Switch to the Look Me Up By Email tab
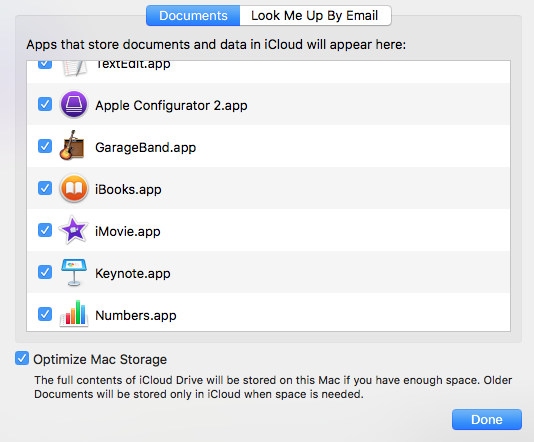This screenshot has height=442, width=534. click(315, 15)
